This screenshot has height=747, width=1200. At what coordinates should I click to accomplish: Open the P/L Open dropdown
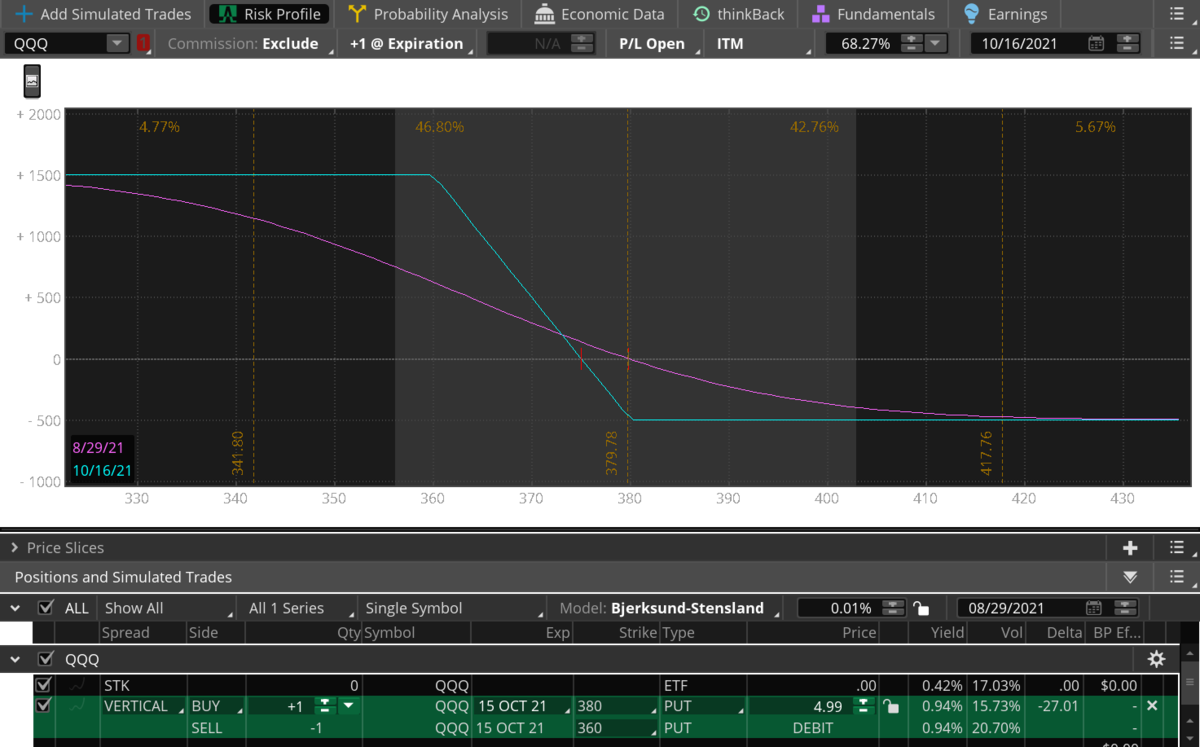point(655,44)
